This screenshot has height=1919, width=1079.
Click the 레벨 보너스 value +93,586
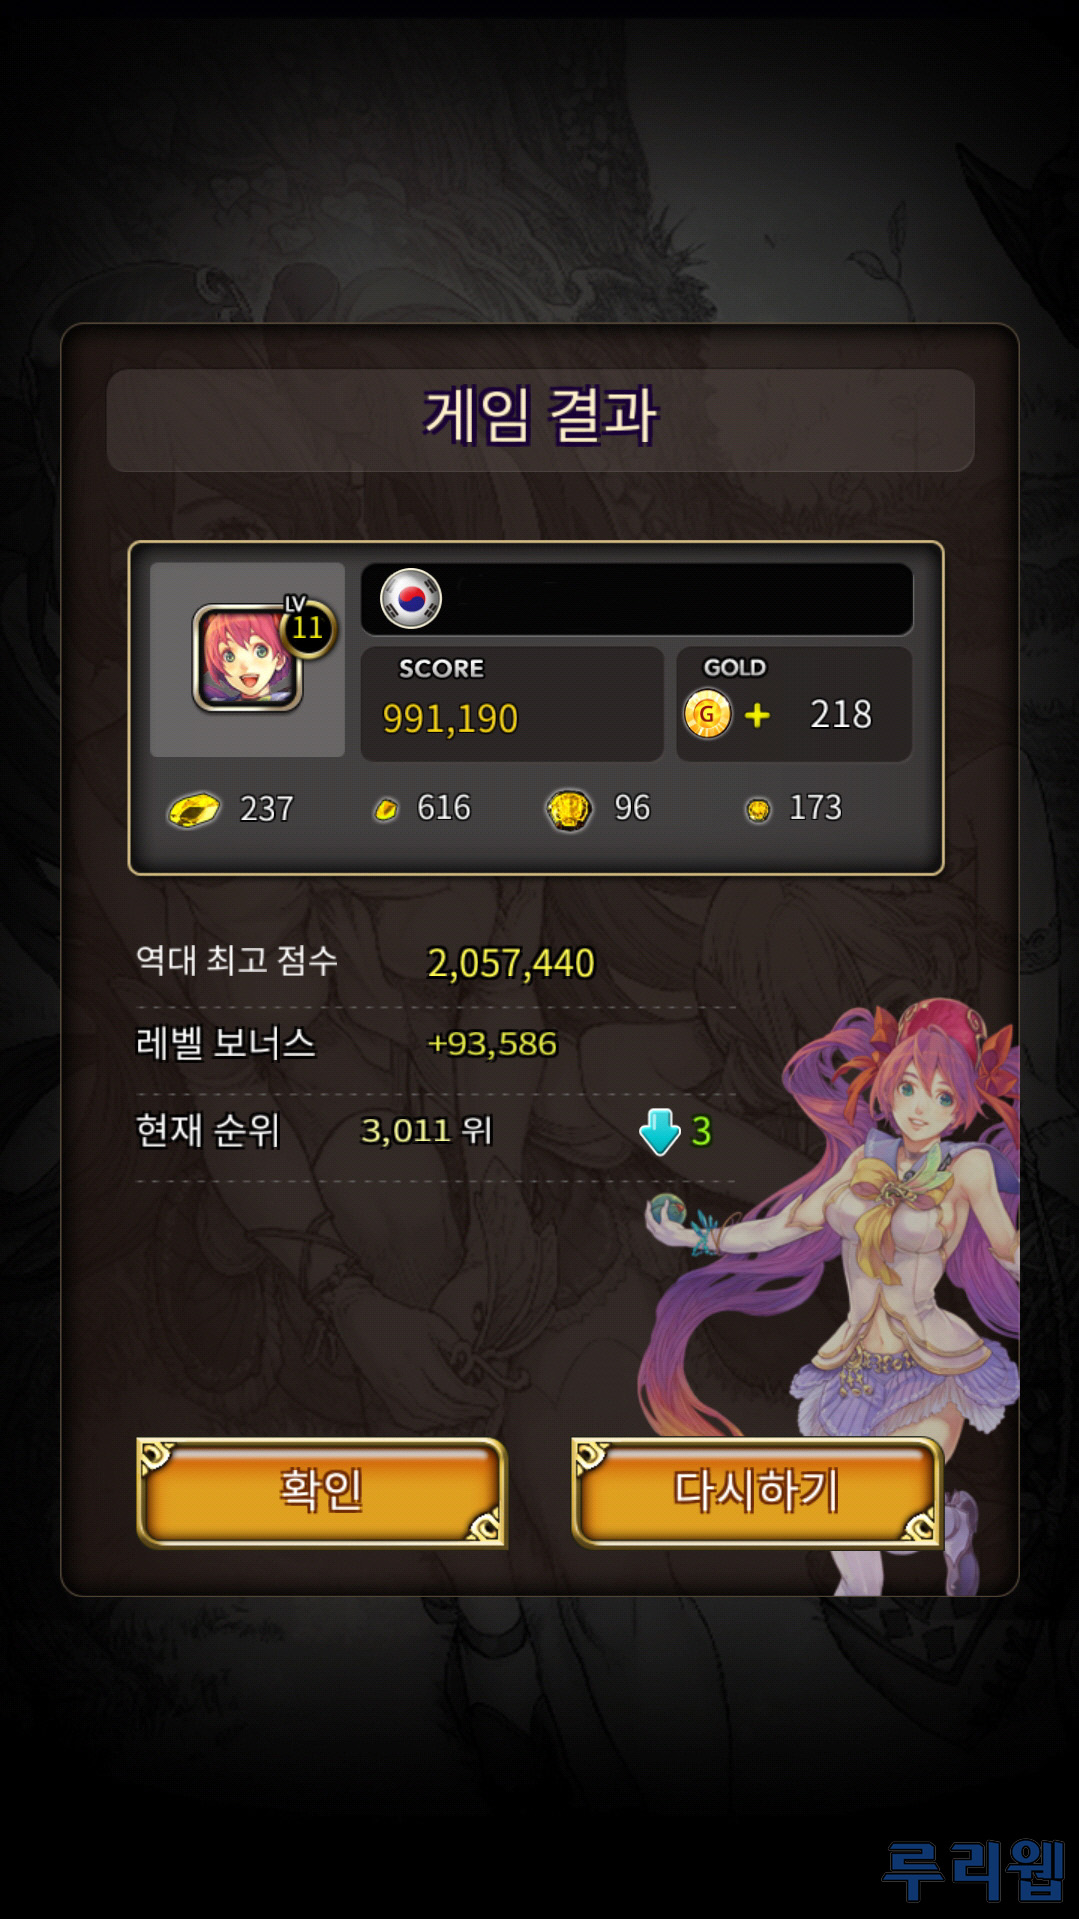492,1044
